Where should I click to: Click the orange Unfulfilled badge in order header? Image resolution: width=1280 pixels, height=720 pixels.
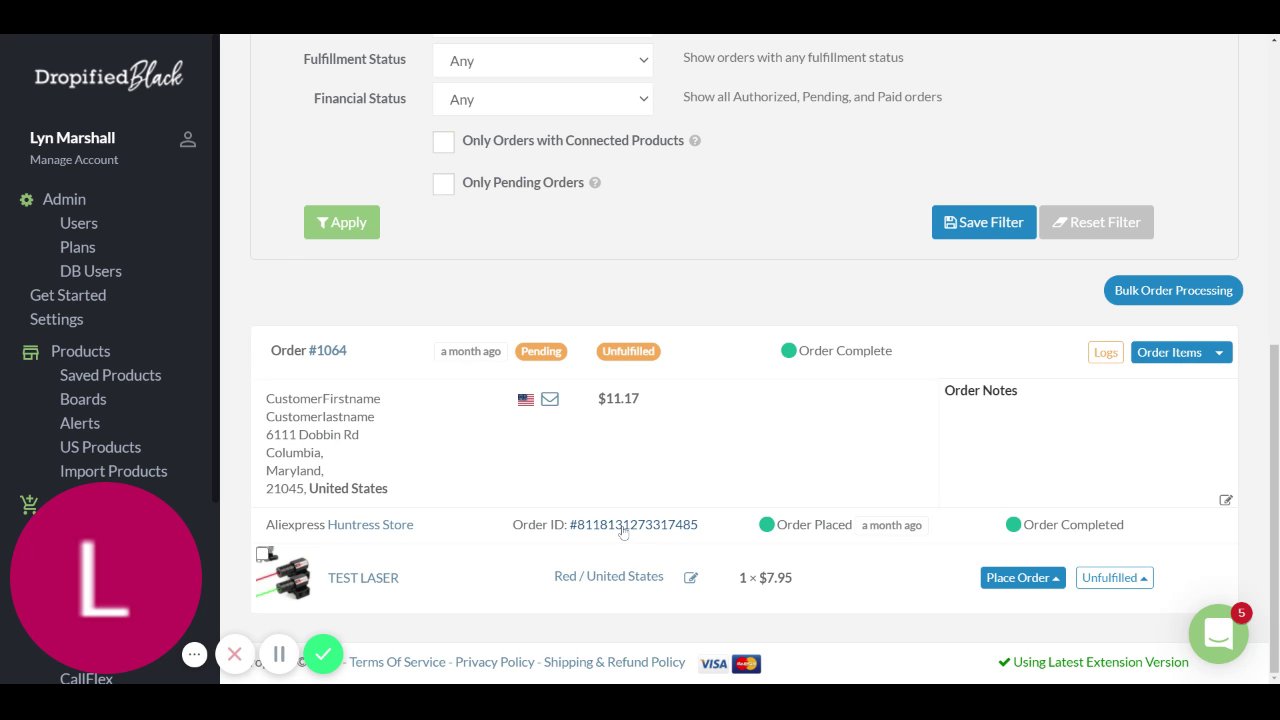(628, 351)
